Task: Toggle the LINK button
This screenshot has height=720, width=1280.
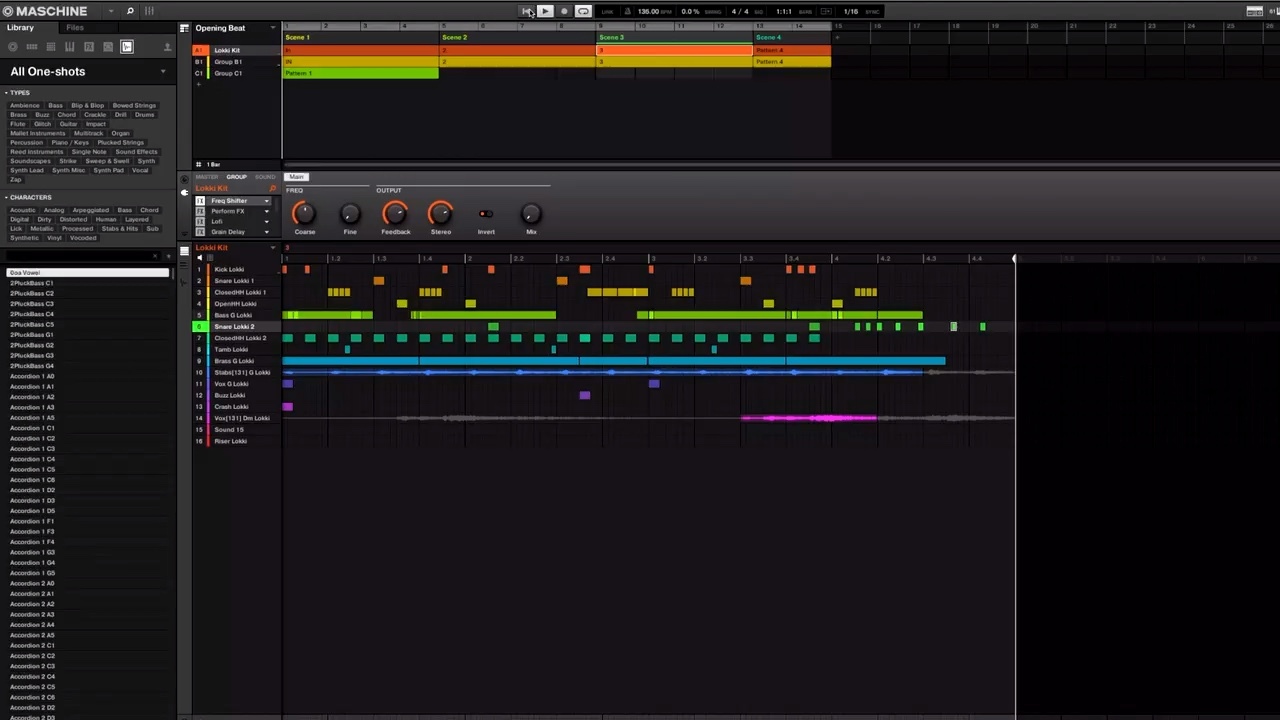Action: [607, 12]
